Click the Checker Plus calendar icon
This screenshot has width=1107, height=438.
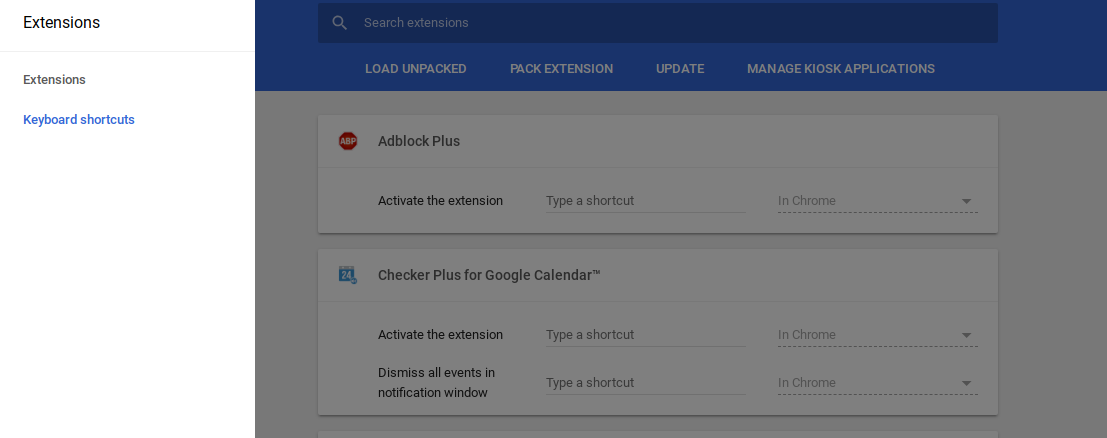[x=348, y=275]
